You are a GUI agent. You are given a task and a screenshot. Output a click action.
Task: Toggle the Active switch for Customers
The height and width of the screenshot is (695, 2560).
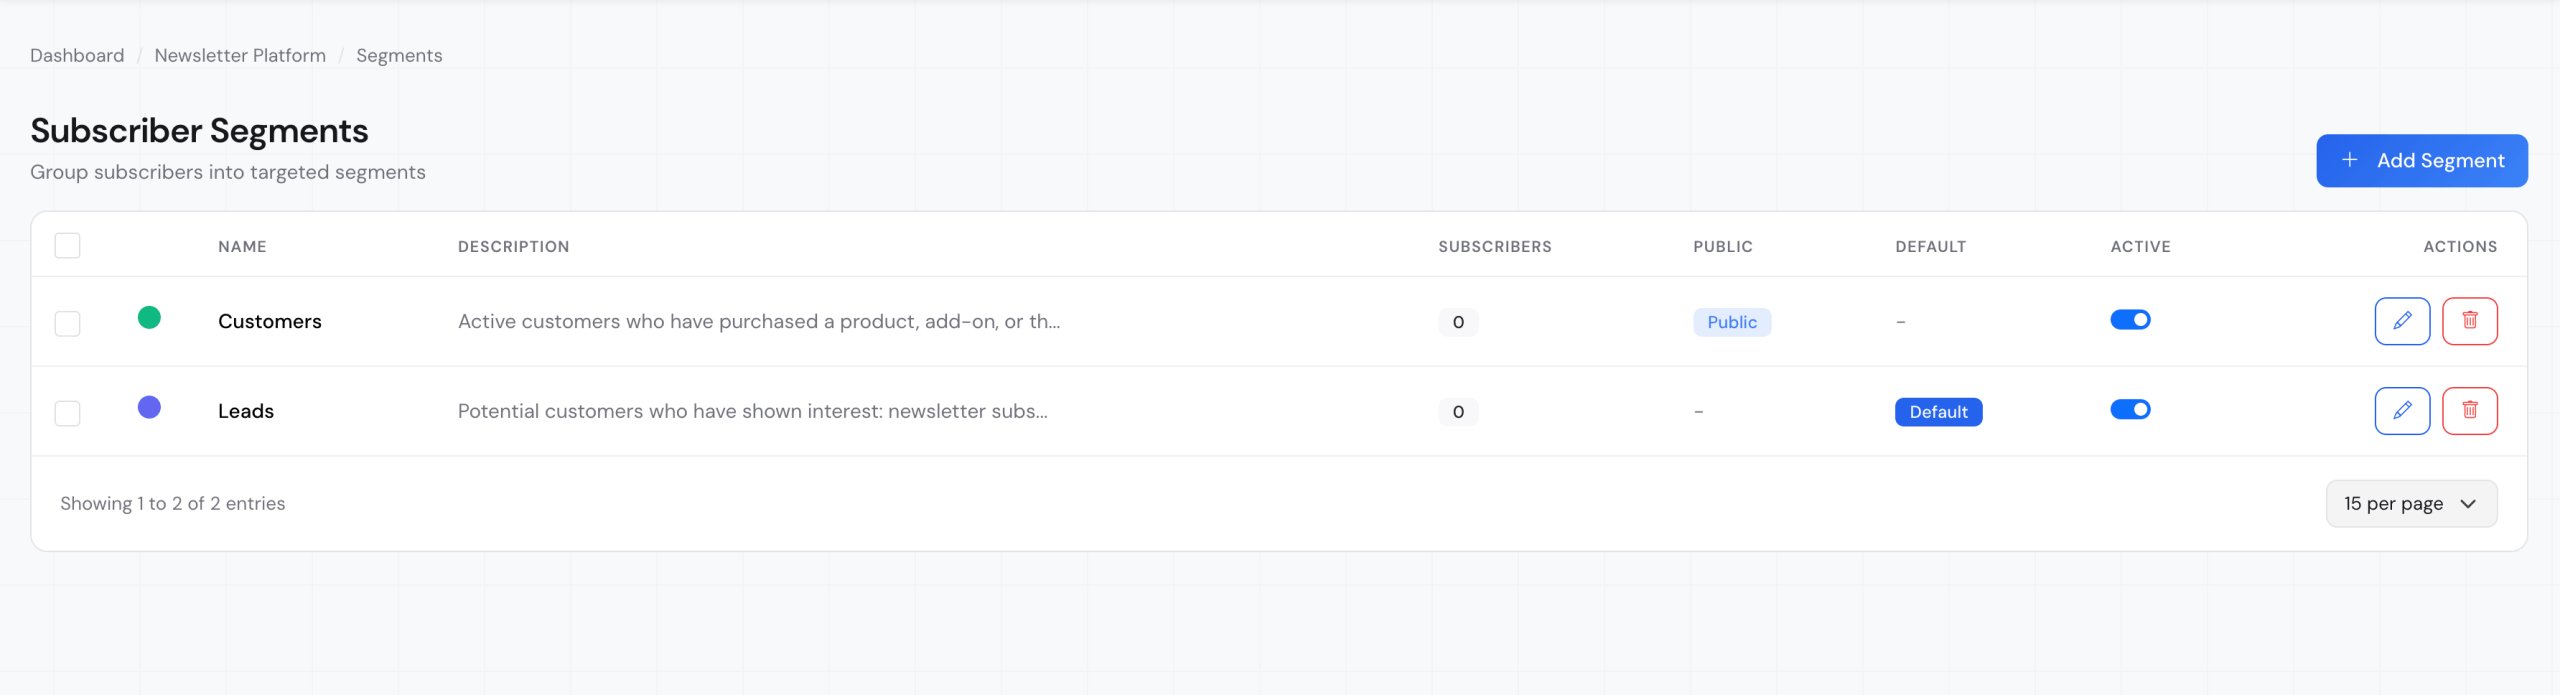2130,320
